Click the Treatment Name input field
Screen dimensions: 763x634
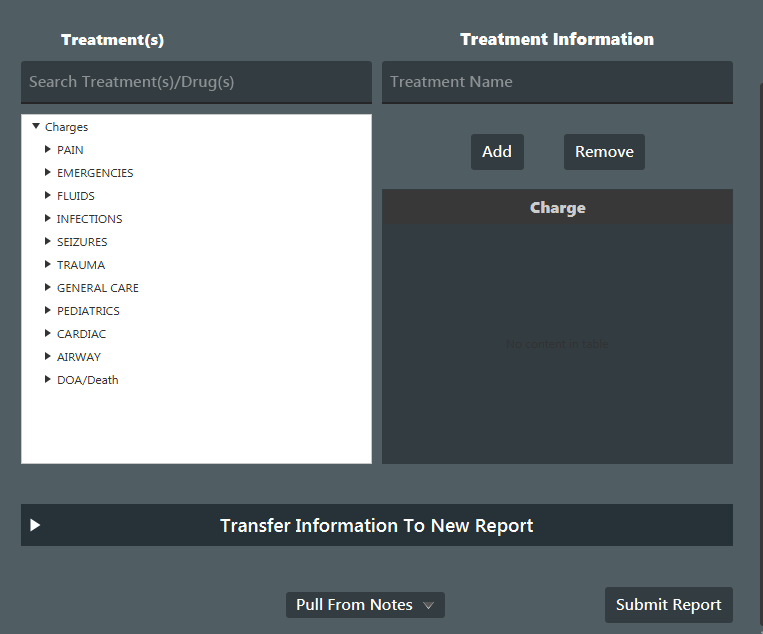point(557,82)
